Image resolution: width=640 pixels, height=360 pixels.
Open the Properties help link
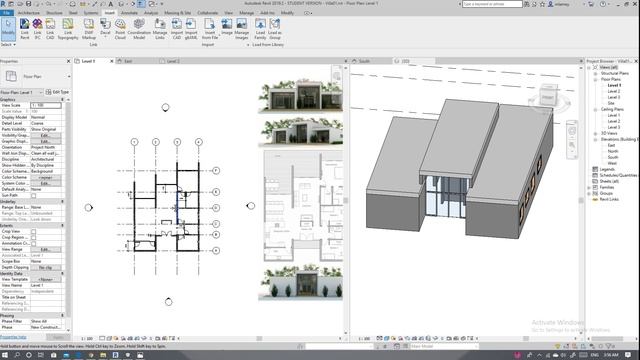tap(13, 337)
